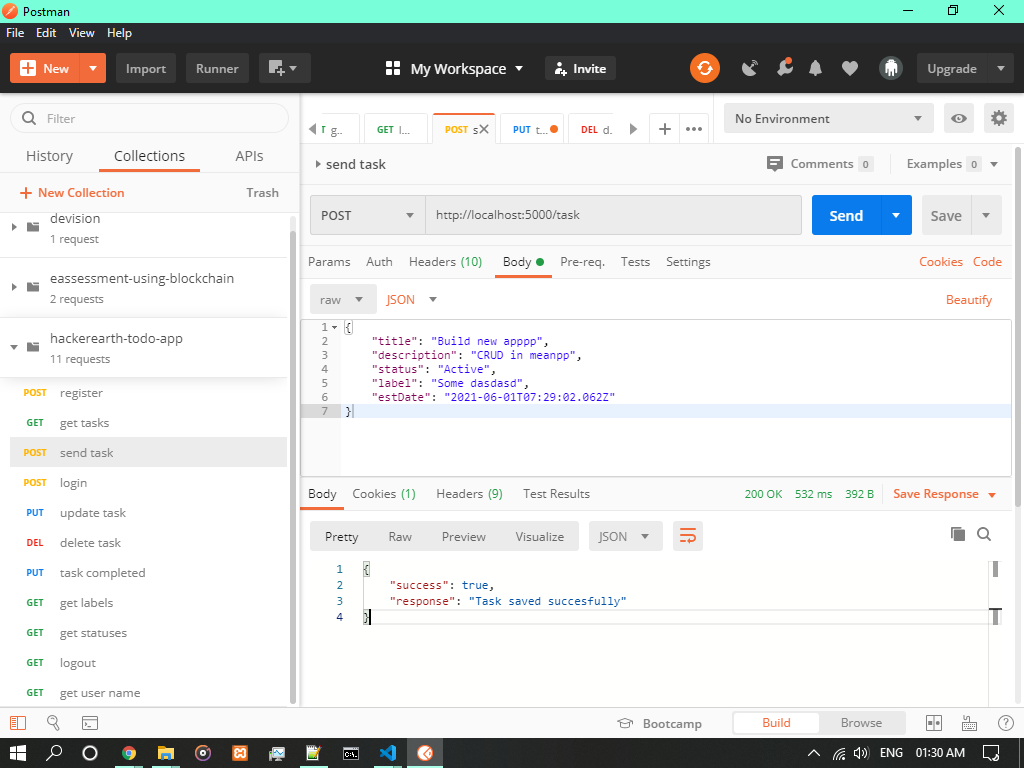Open the raw body type dropdown
The height and width of the screenshot is (768, 1024).
344,299
